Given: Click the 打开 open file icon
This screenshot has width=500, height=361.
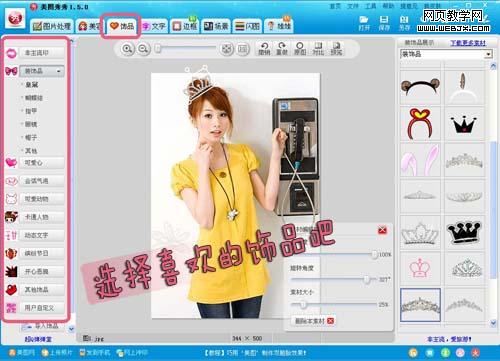Looking at the screenshot, I should 364,23.
